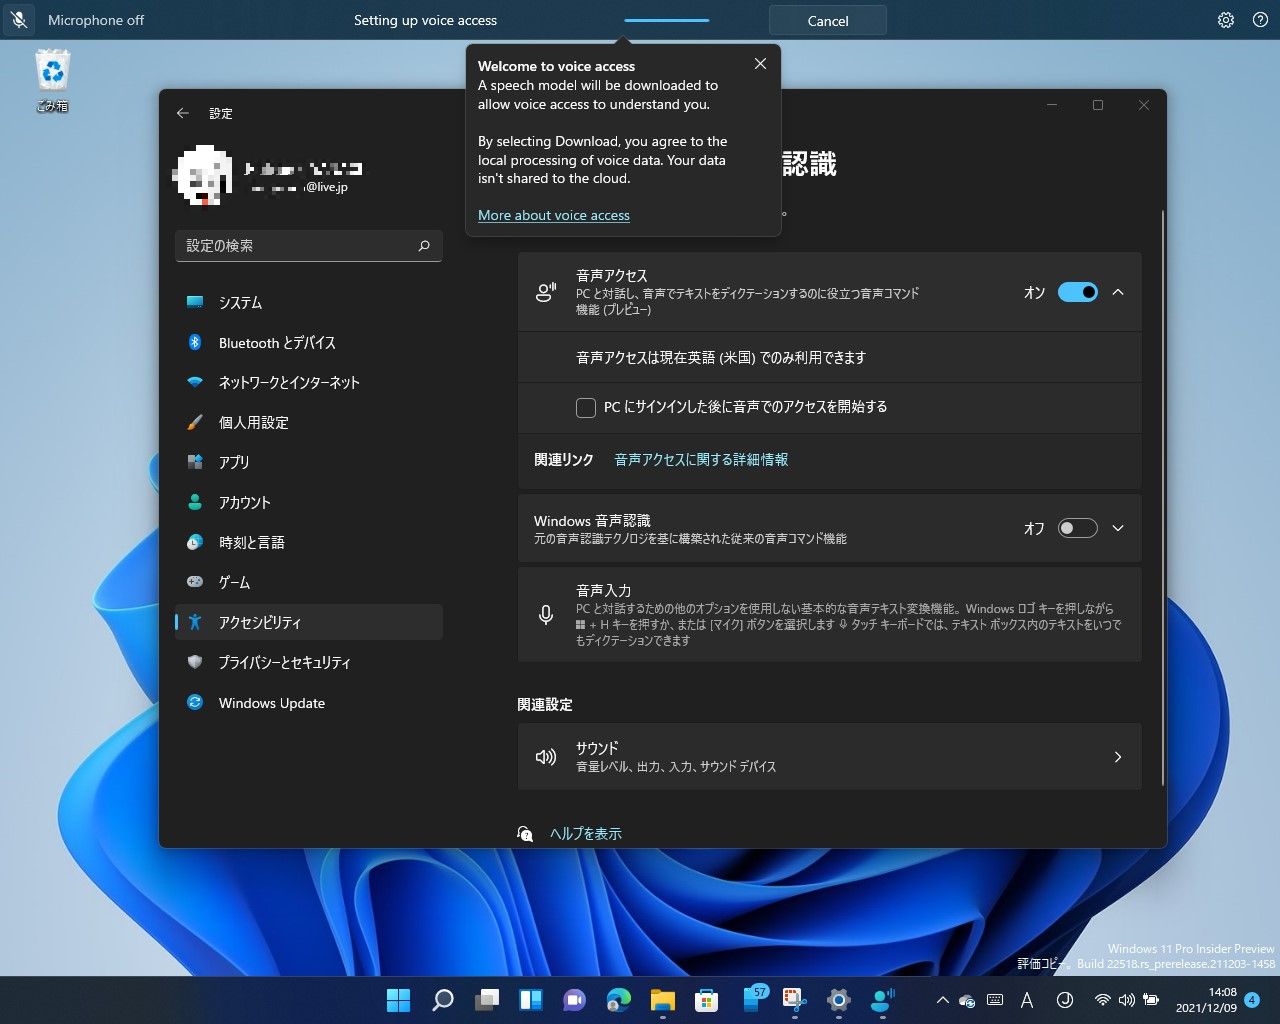Open the clock showing 14:08
The image size is (1280, 1024).
(x=1206, y=1000)
